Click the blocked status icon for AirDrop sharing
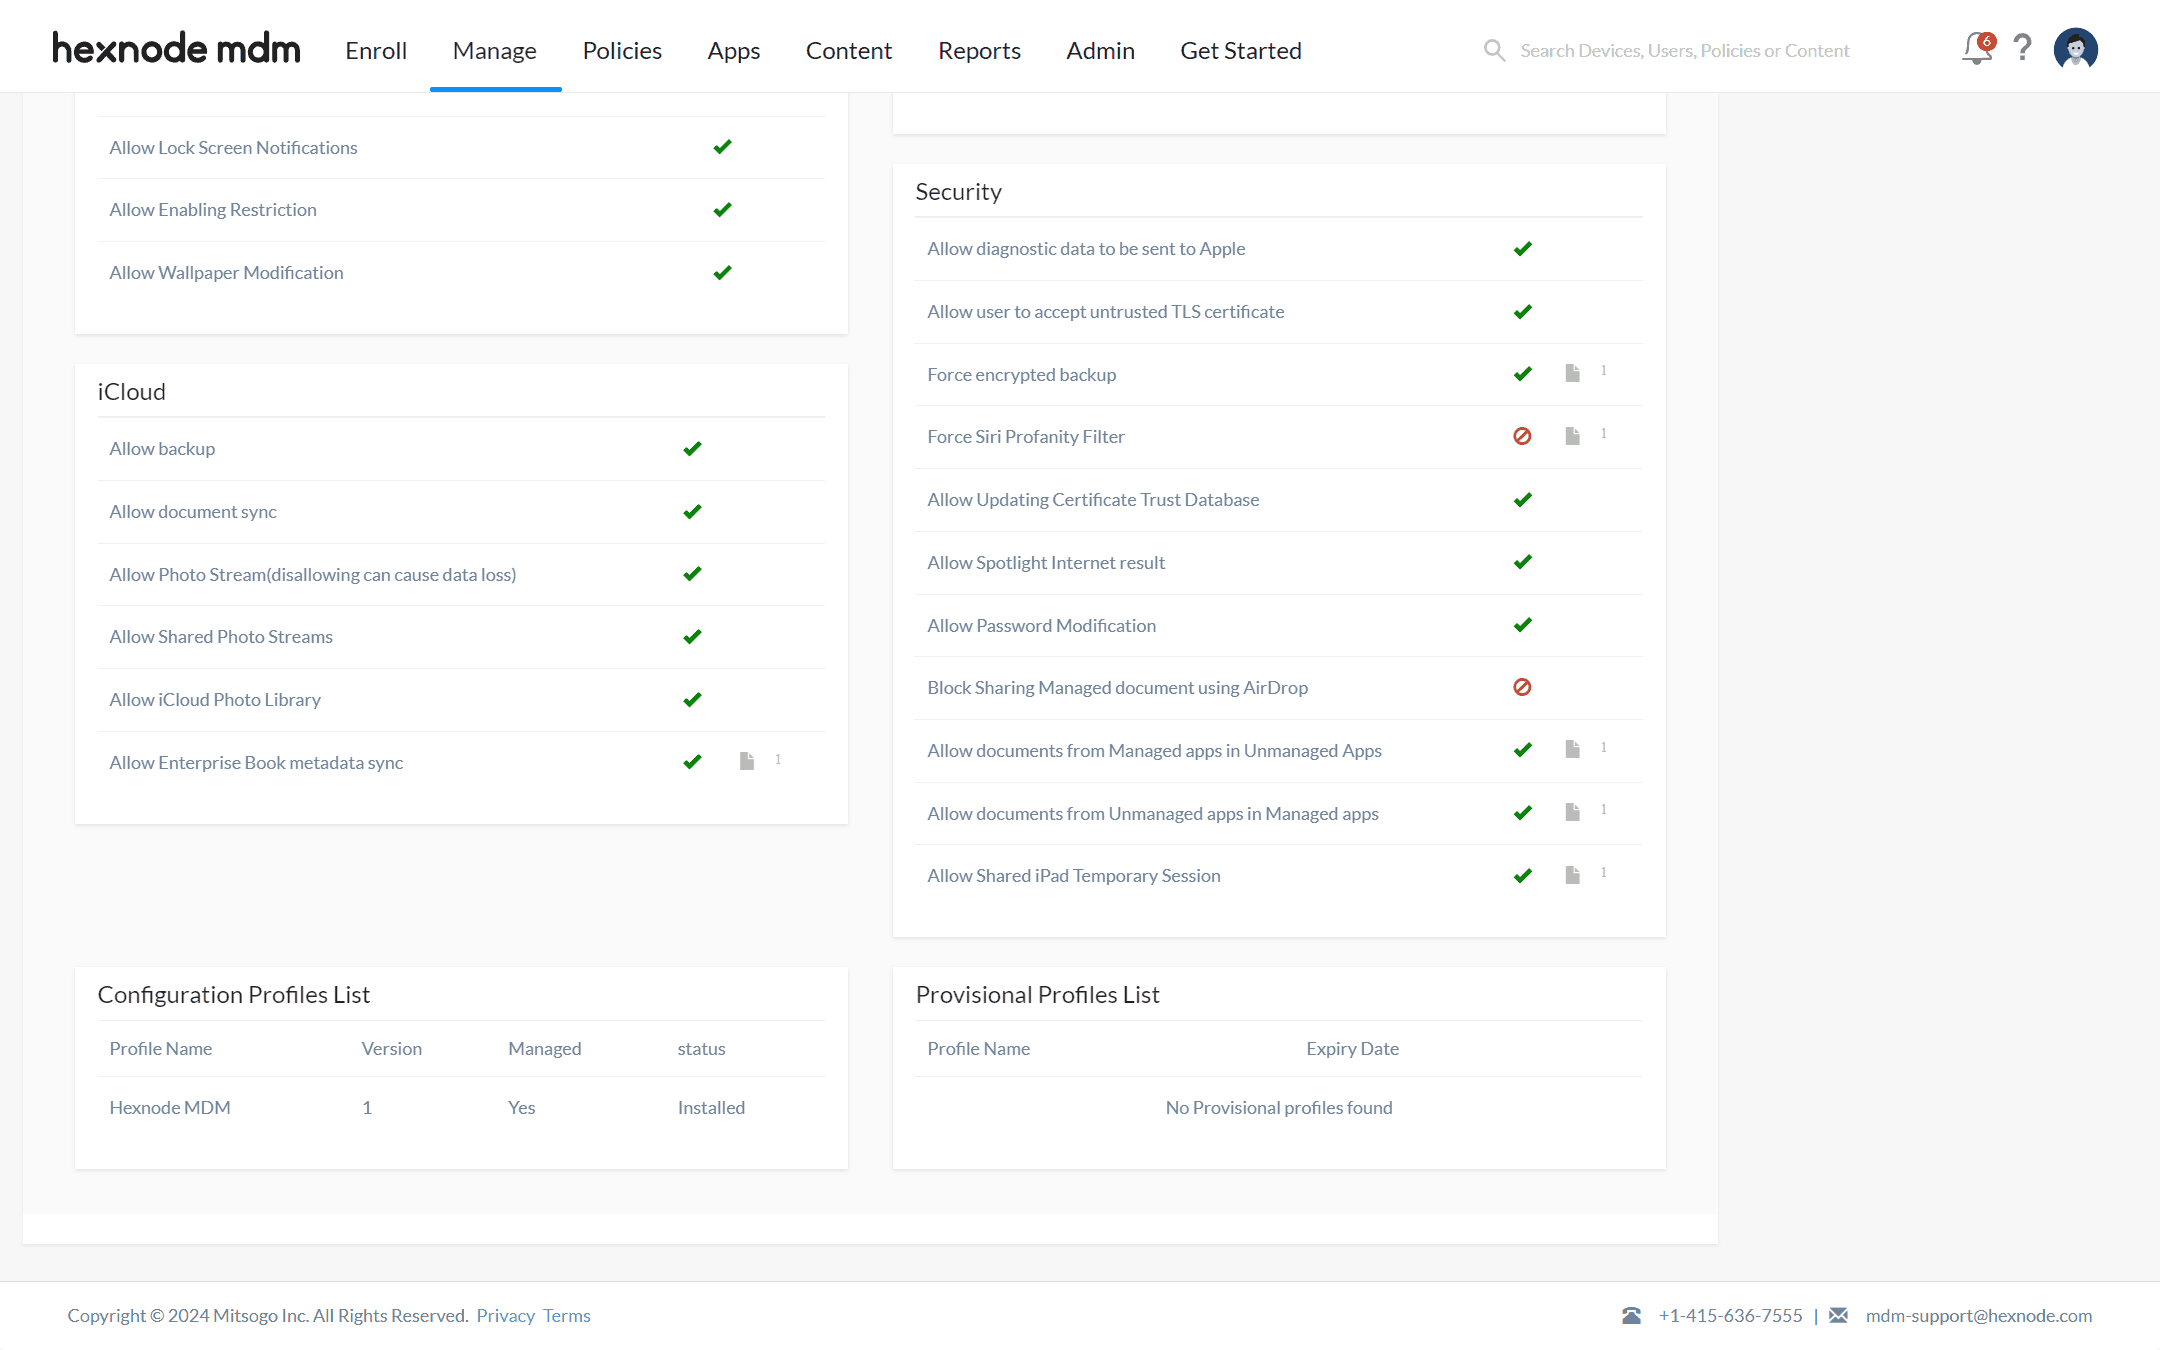This screenshot has height=1350, width=2160. [1522, 687]
